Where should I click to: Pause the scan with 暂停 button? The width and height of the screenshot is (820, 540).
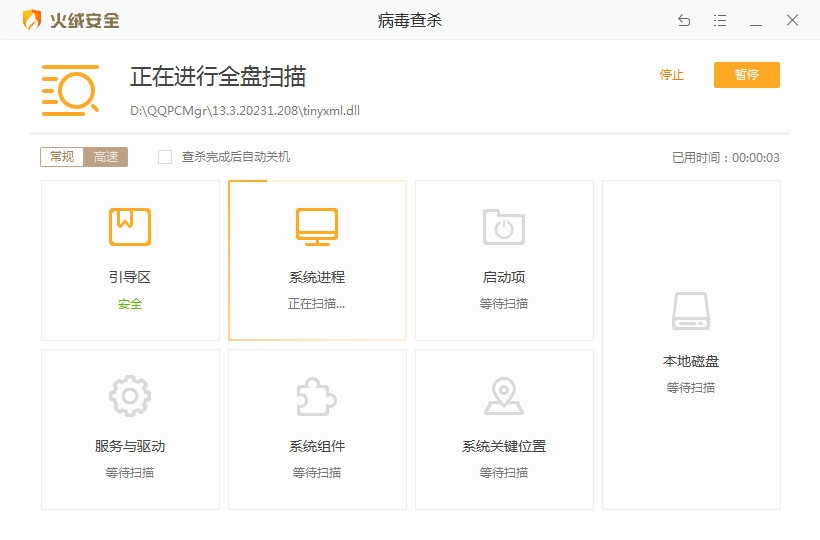point(746,75)
